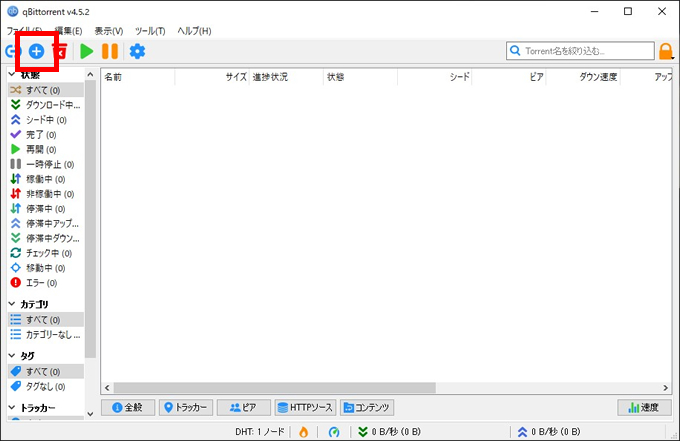Image resolution: width=680 pixels, height=441 pixels.
Task: Collapse the 状態 section
Action: pos(12,75)
